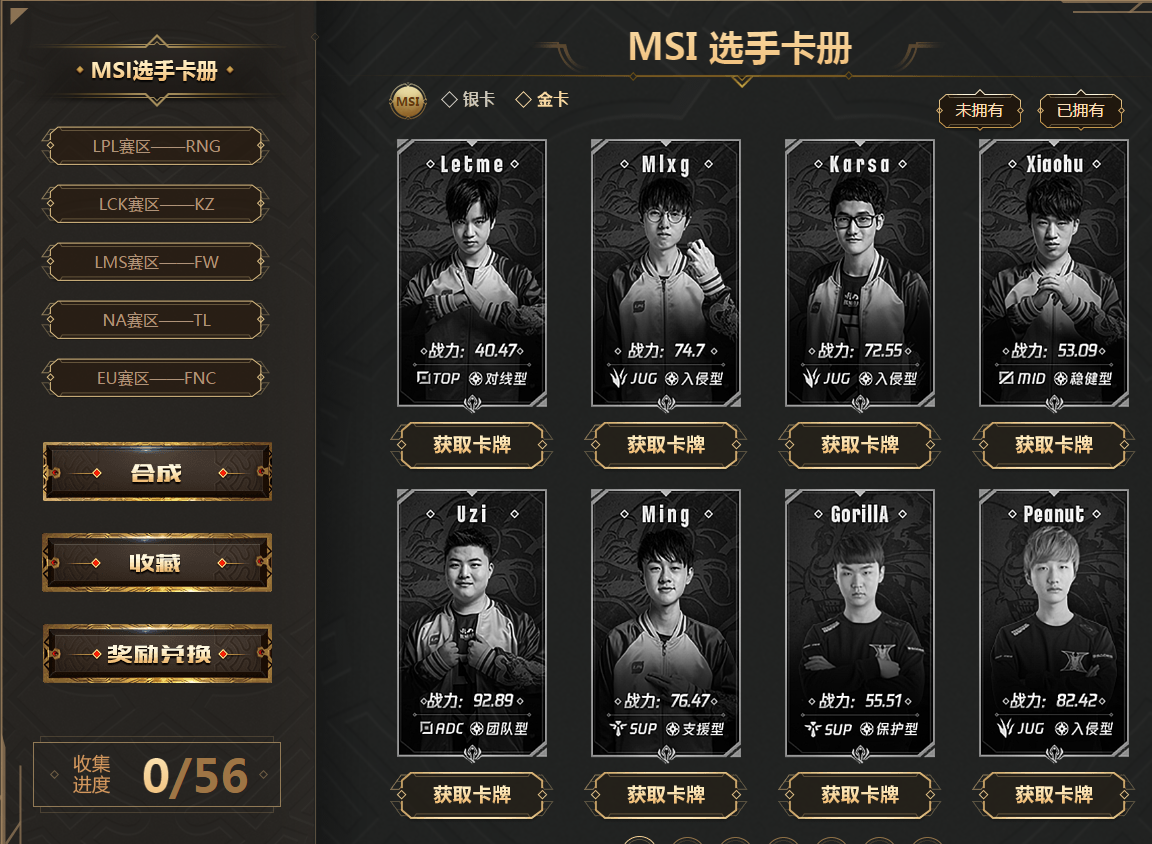Click the emblem beneath Karsa's card
The image size is (1152, 844).
(x=860, y=403)
